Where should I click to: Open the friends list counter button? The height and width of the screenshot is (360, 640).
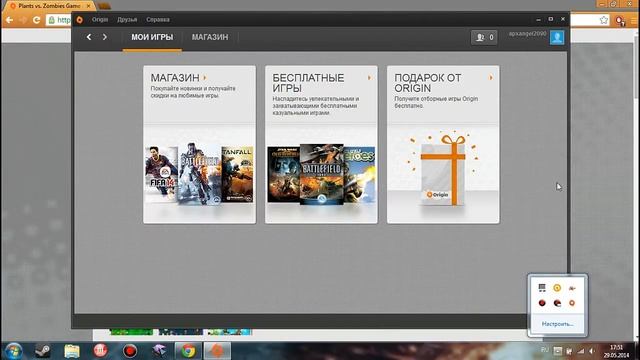click(484, 38)
